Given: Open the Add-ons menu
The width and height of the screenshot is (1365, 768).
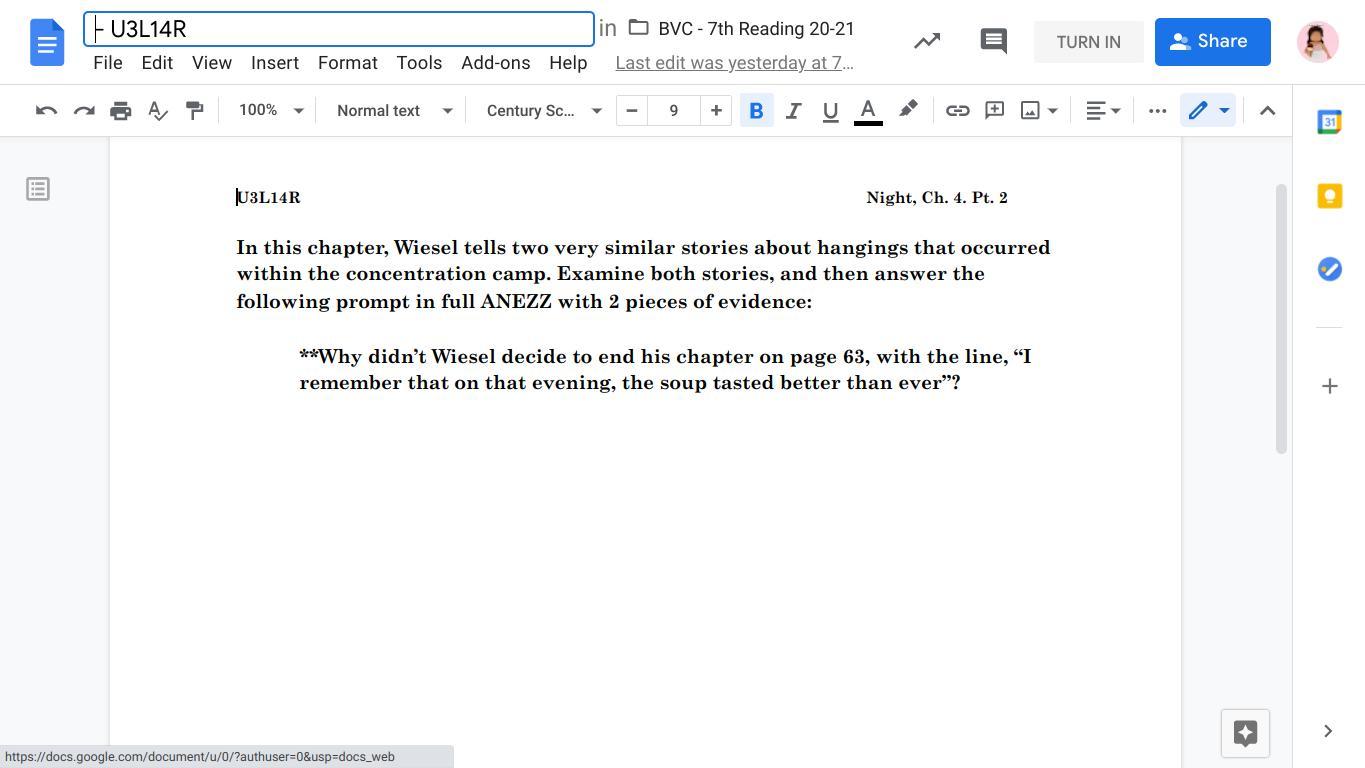Looking at the screenshot, I should coord(496,63).
